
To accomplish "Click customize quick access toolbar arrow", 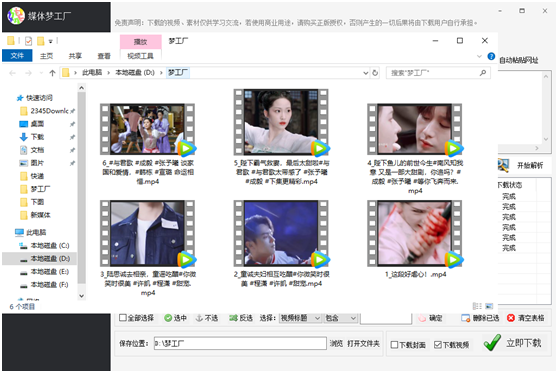I will [51, 41].
